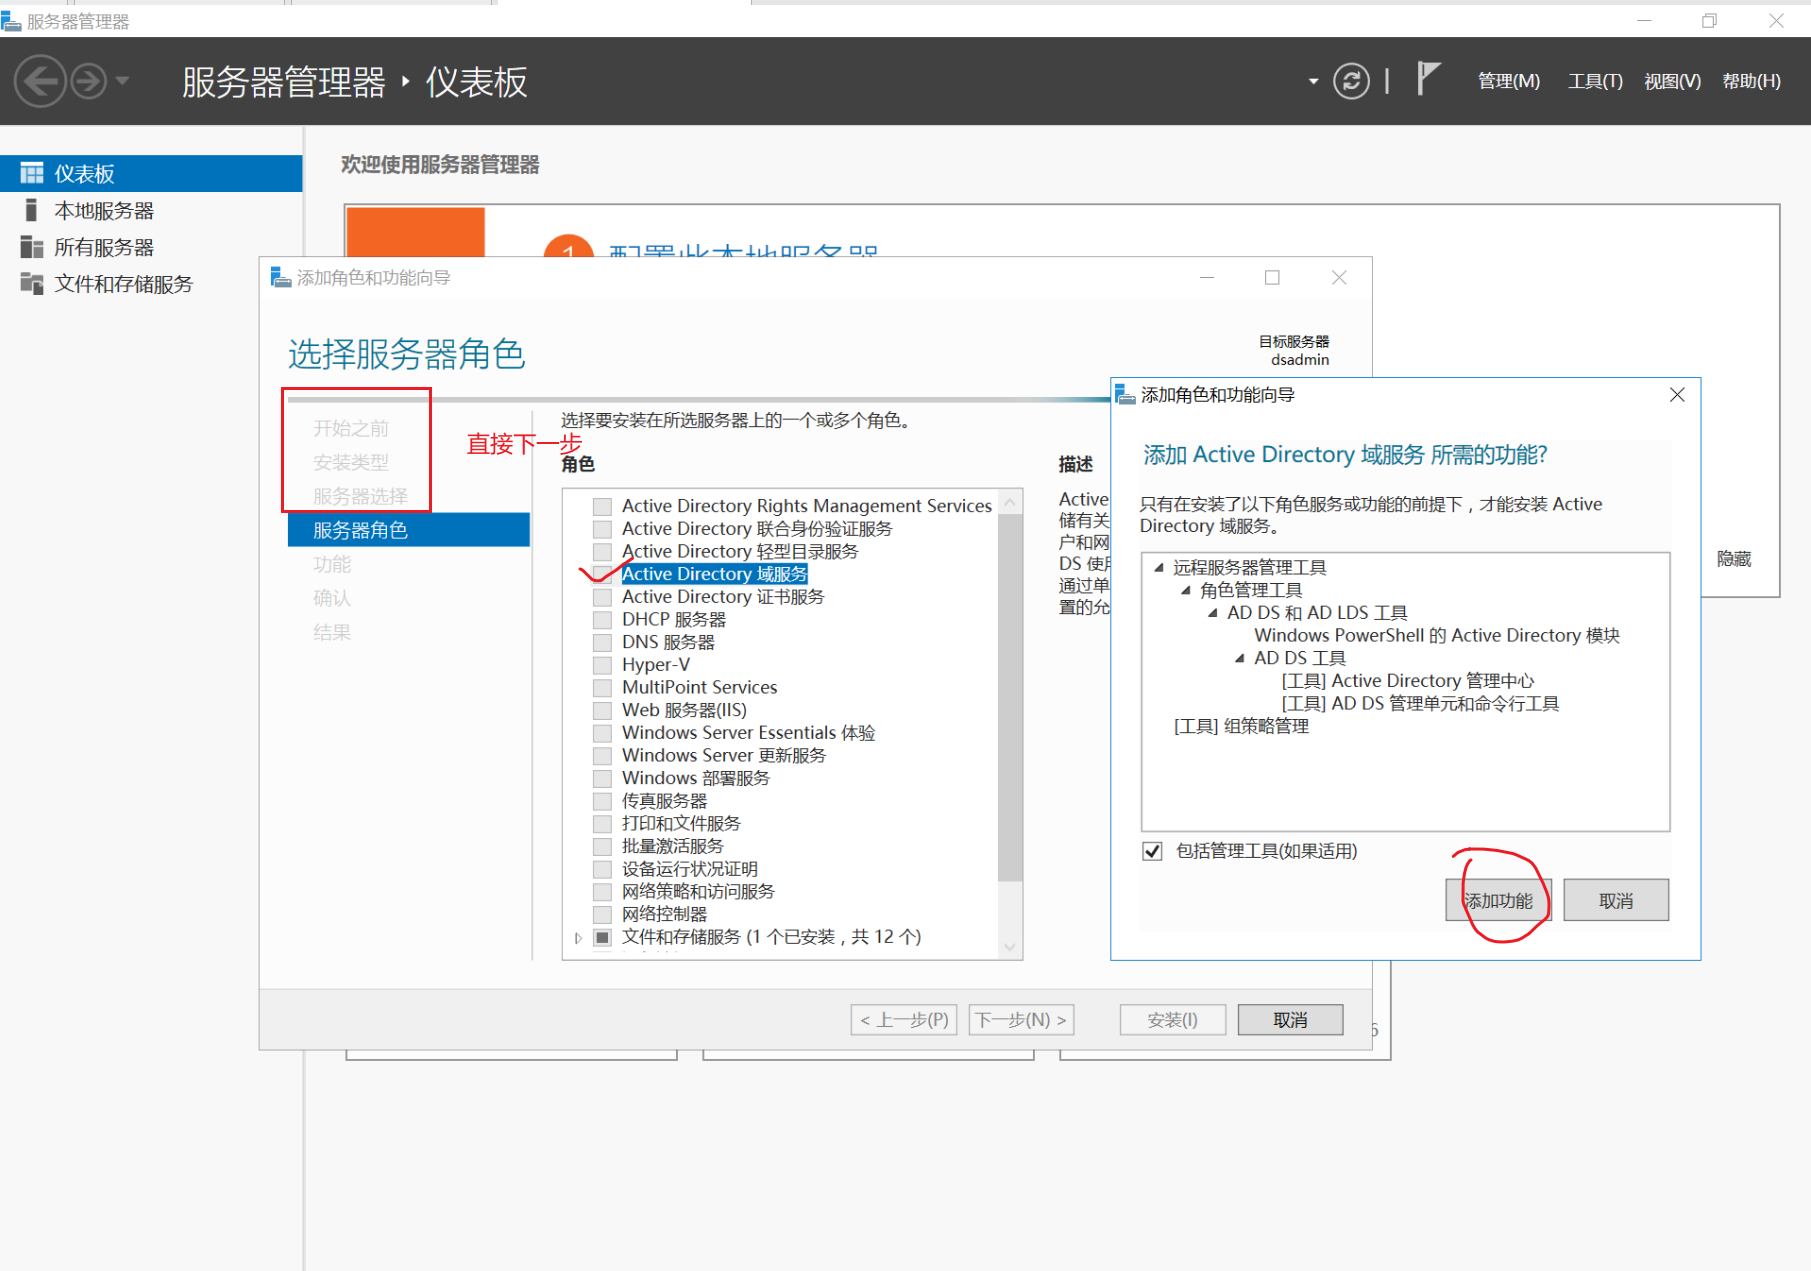Collapse AD DS 工具 tree node

click(1240, 658)
